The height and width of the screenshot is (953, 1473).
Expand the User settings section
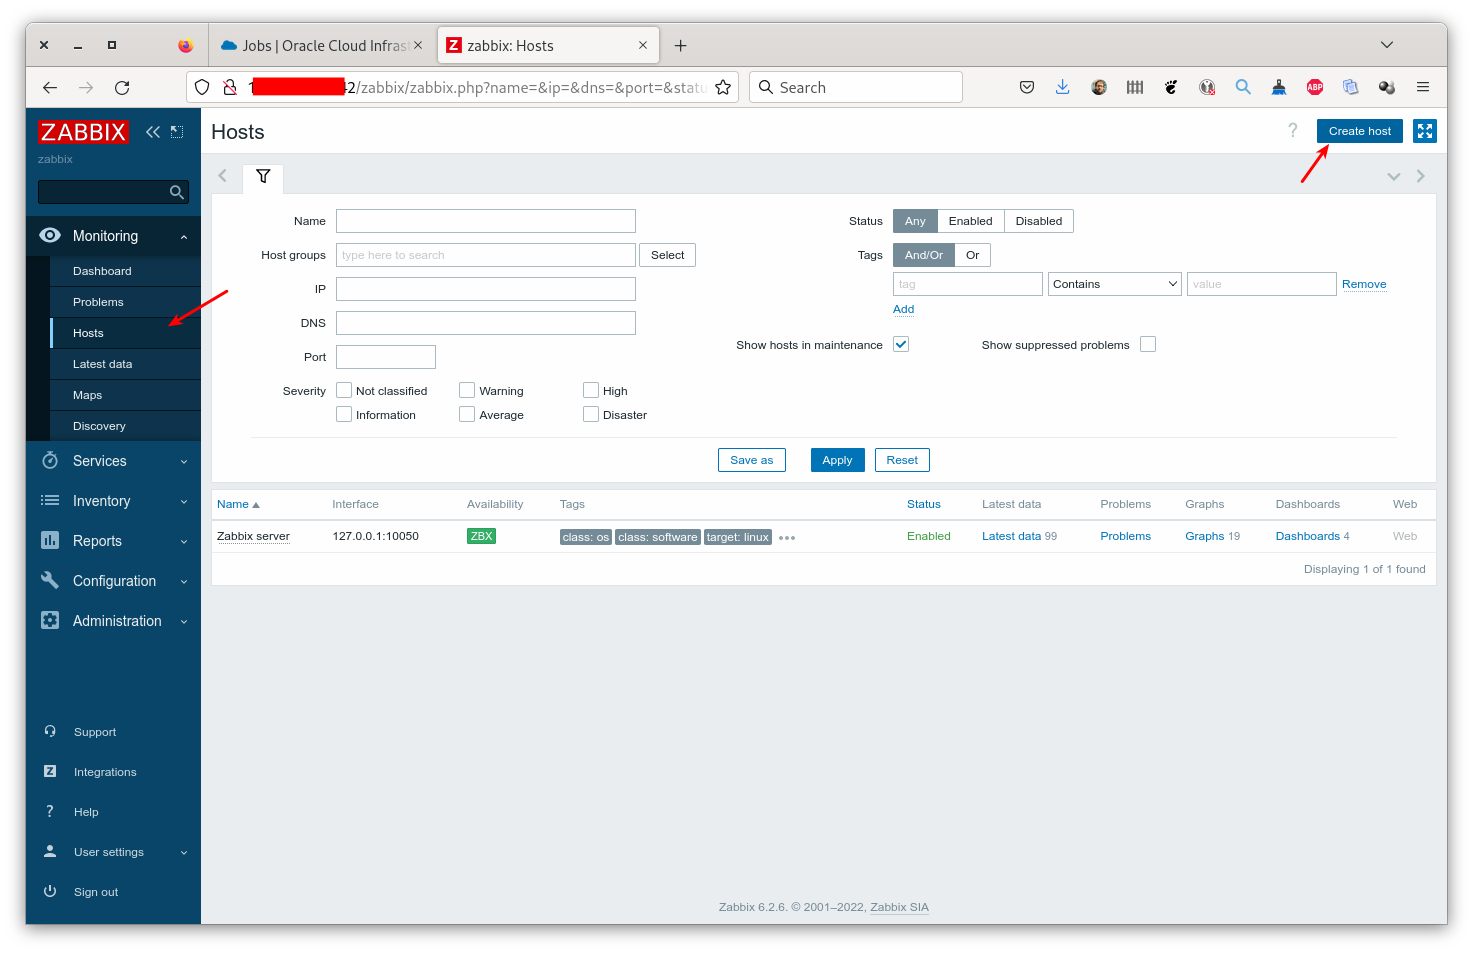click(x=183, y=852)
